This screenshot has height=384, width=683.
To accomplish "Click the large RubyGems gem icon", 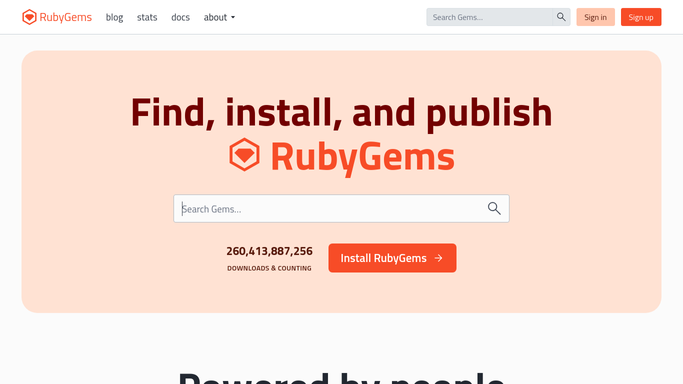I will point(244,155).
